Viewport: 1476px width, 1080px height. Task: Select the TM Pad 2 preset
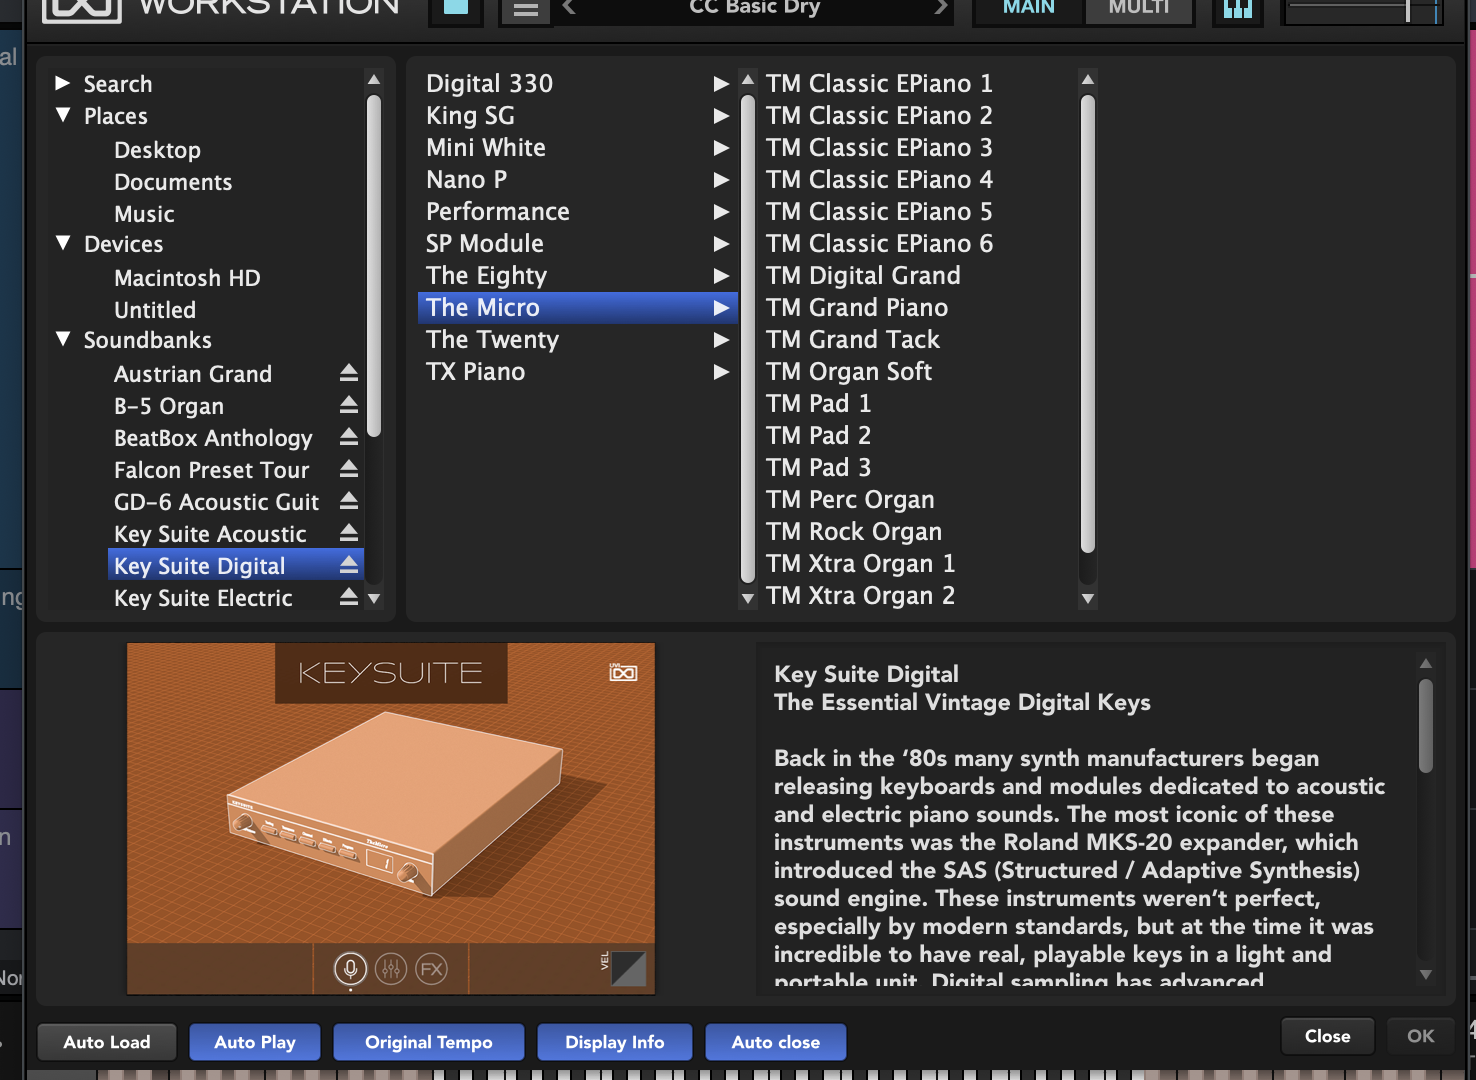point(818,435)
